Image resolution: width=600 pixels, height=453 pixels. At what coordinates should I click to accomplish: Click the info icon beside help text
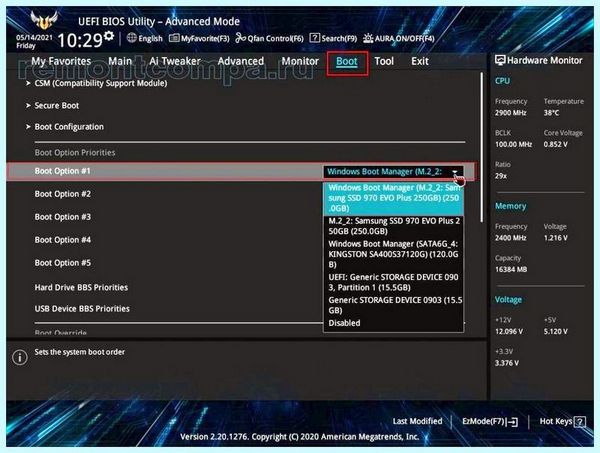tap(20, 357)
